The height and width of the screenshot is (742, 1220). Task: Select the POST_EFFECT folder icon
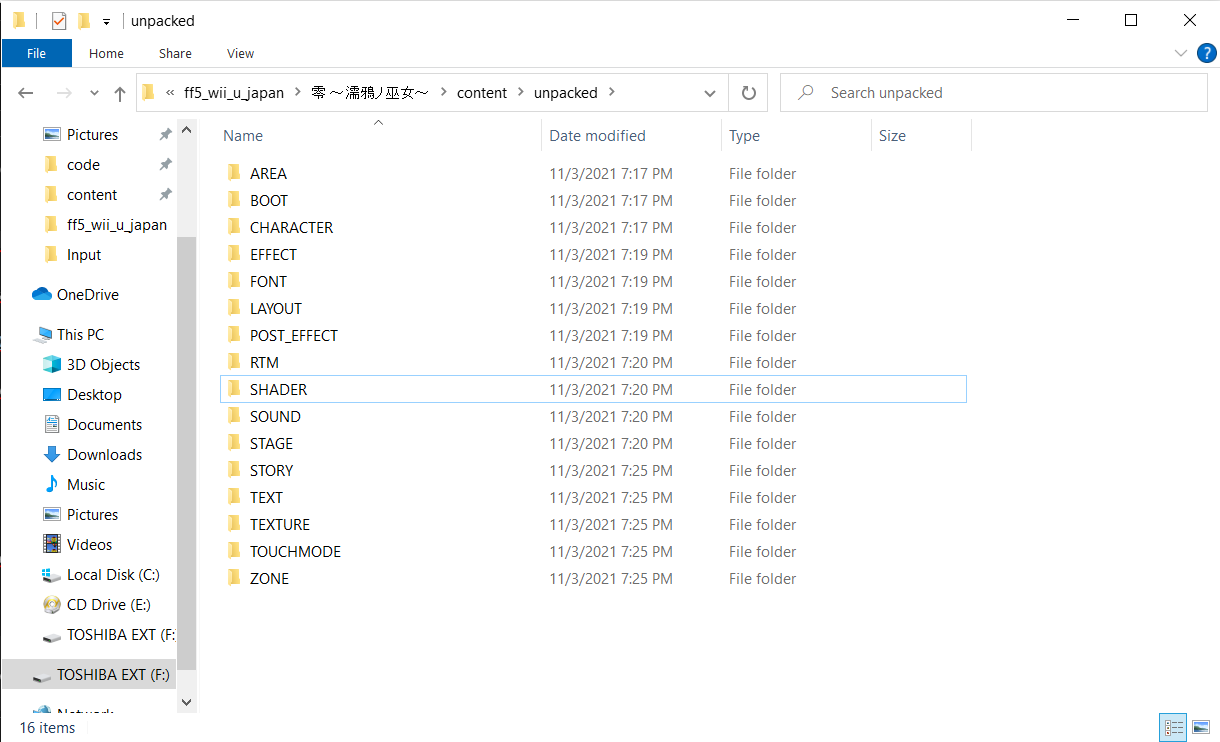(233, 335)
